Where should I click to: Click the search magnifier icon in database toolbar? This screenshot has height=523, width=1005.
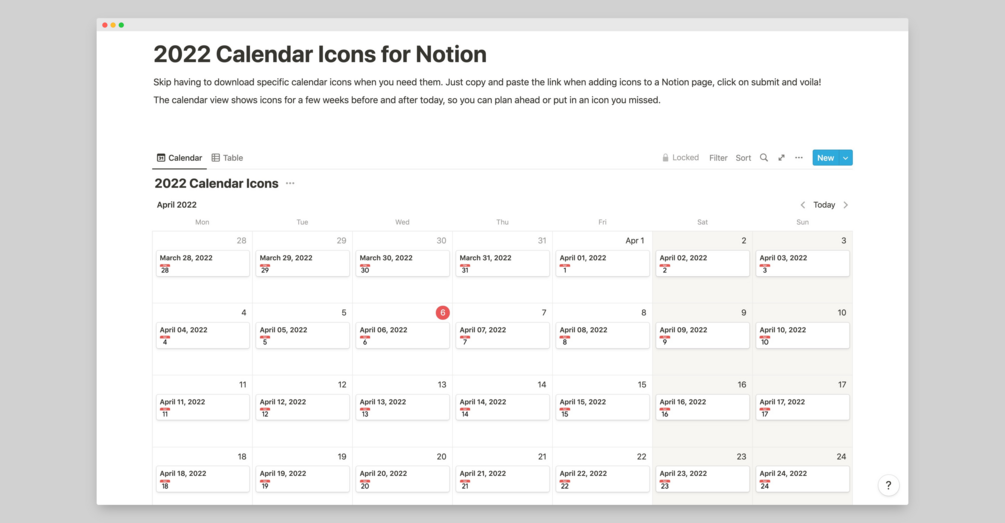764,158
